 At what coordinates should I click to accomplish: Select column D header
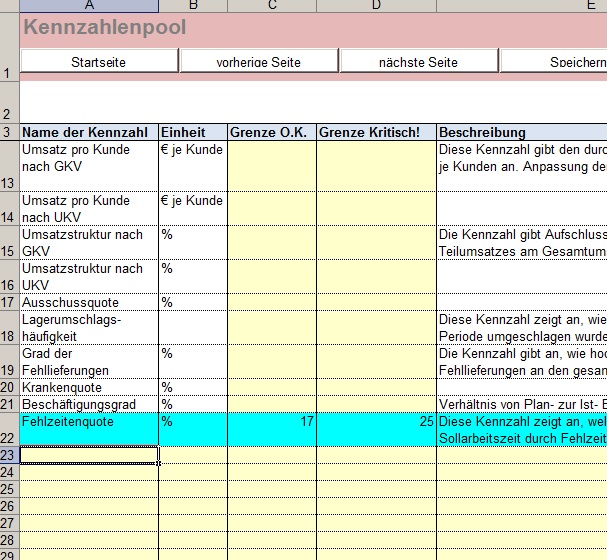coord(376,6)
